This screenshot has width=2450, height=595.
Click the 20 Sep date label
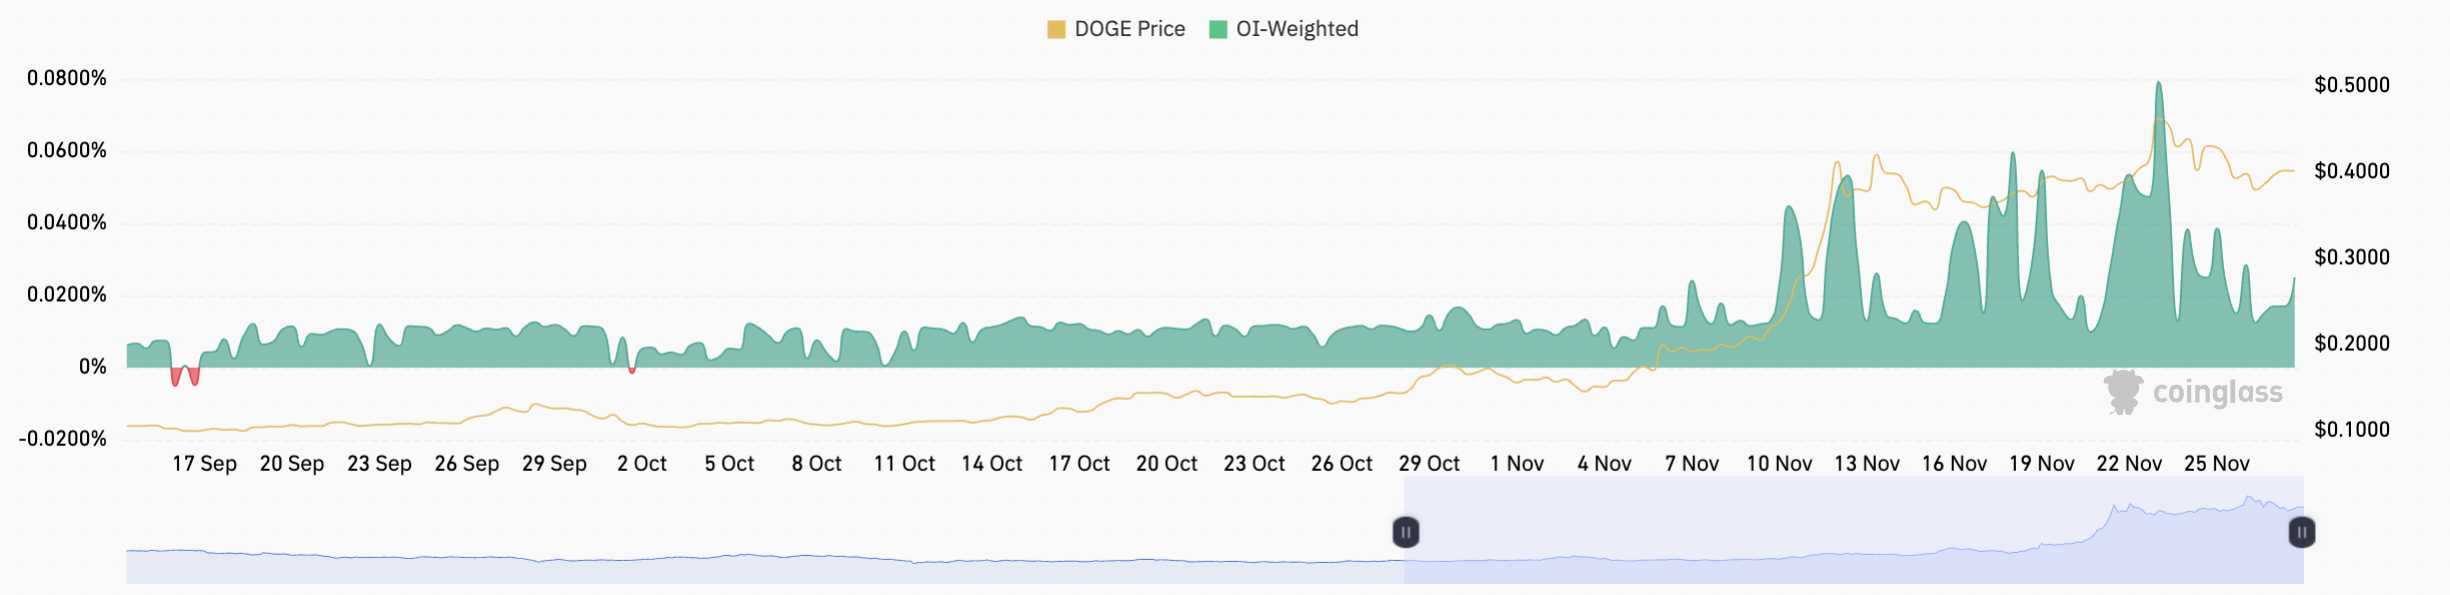[x=292, y=464]
